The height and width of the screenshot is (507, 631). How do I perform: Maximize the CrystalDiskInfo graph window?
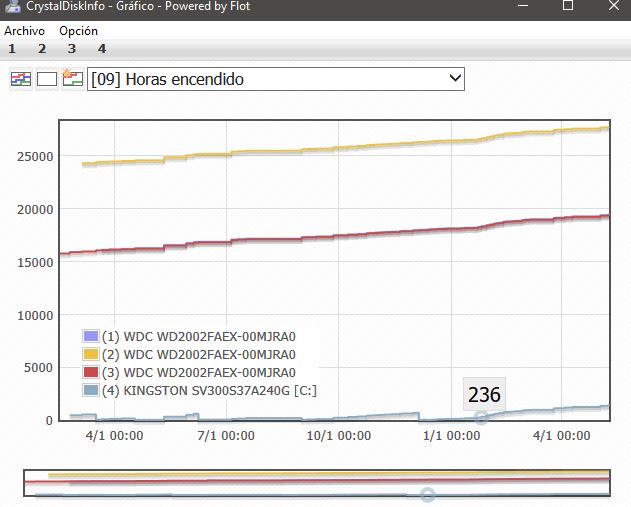(x=568, y=6)
